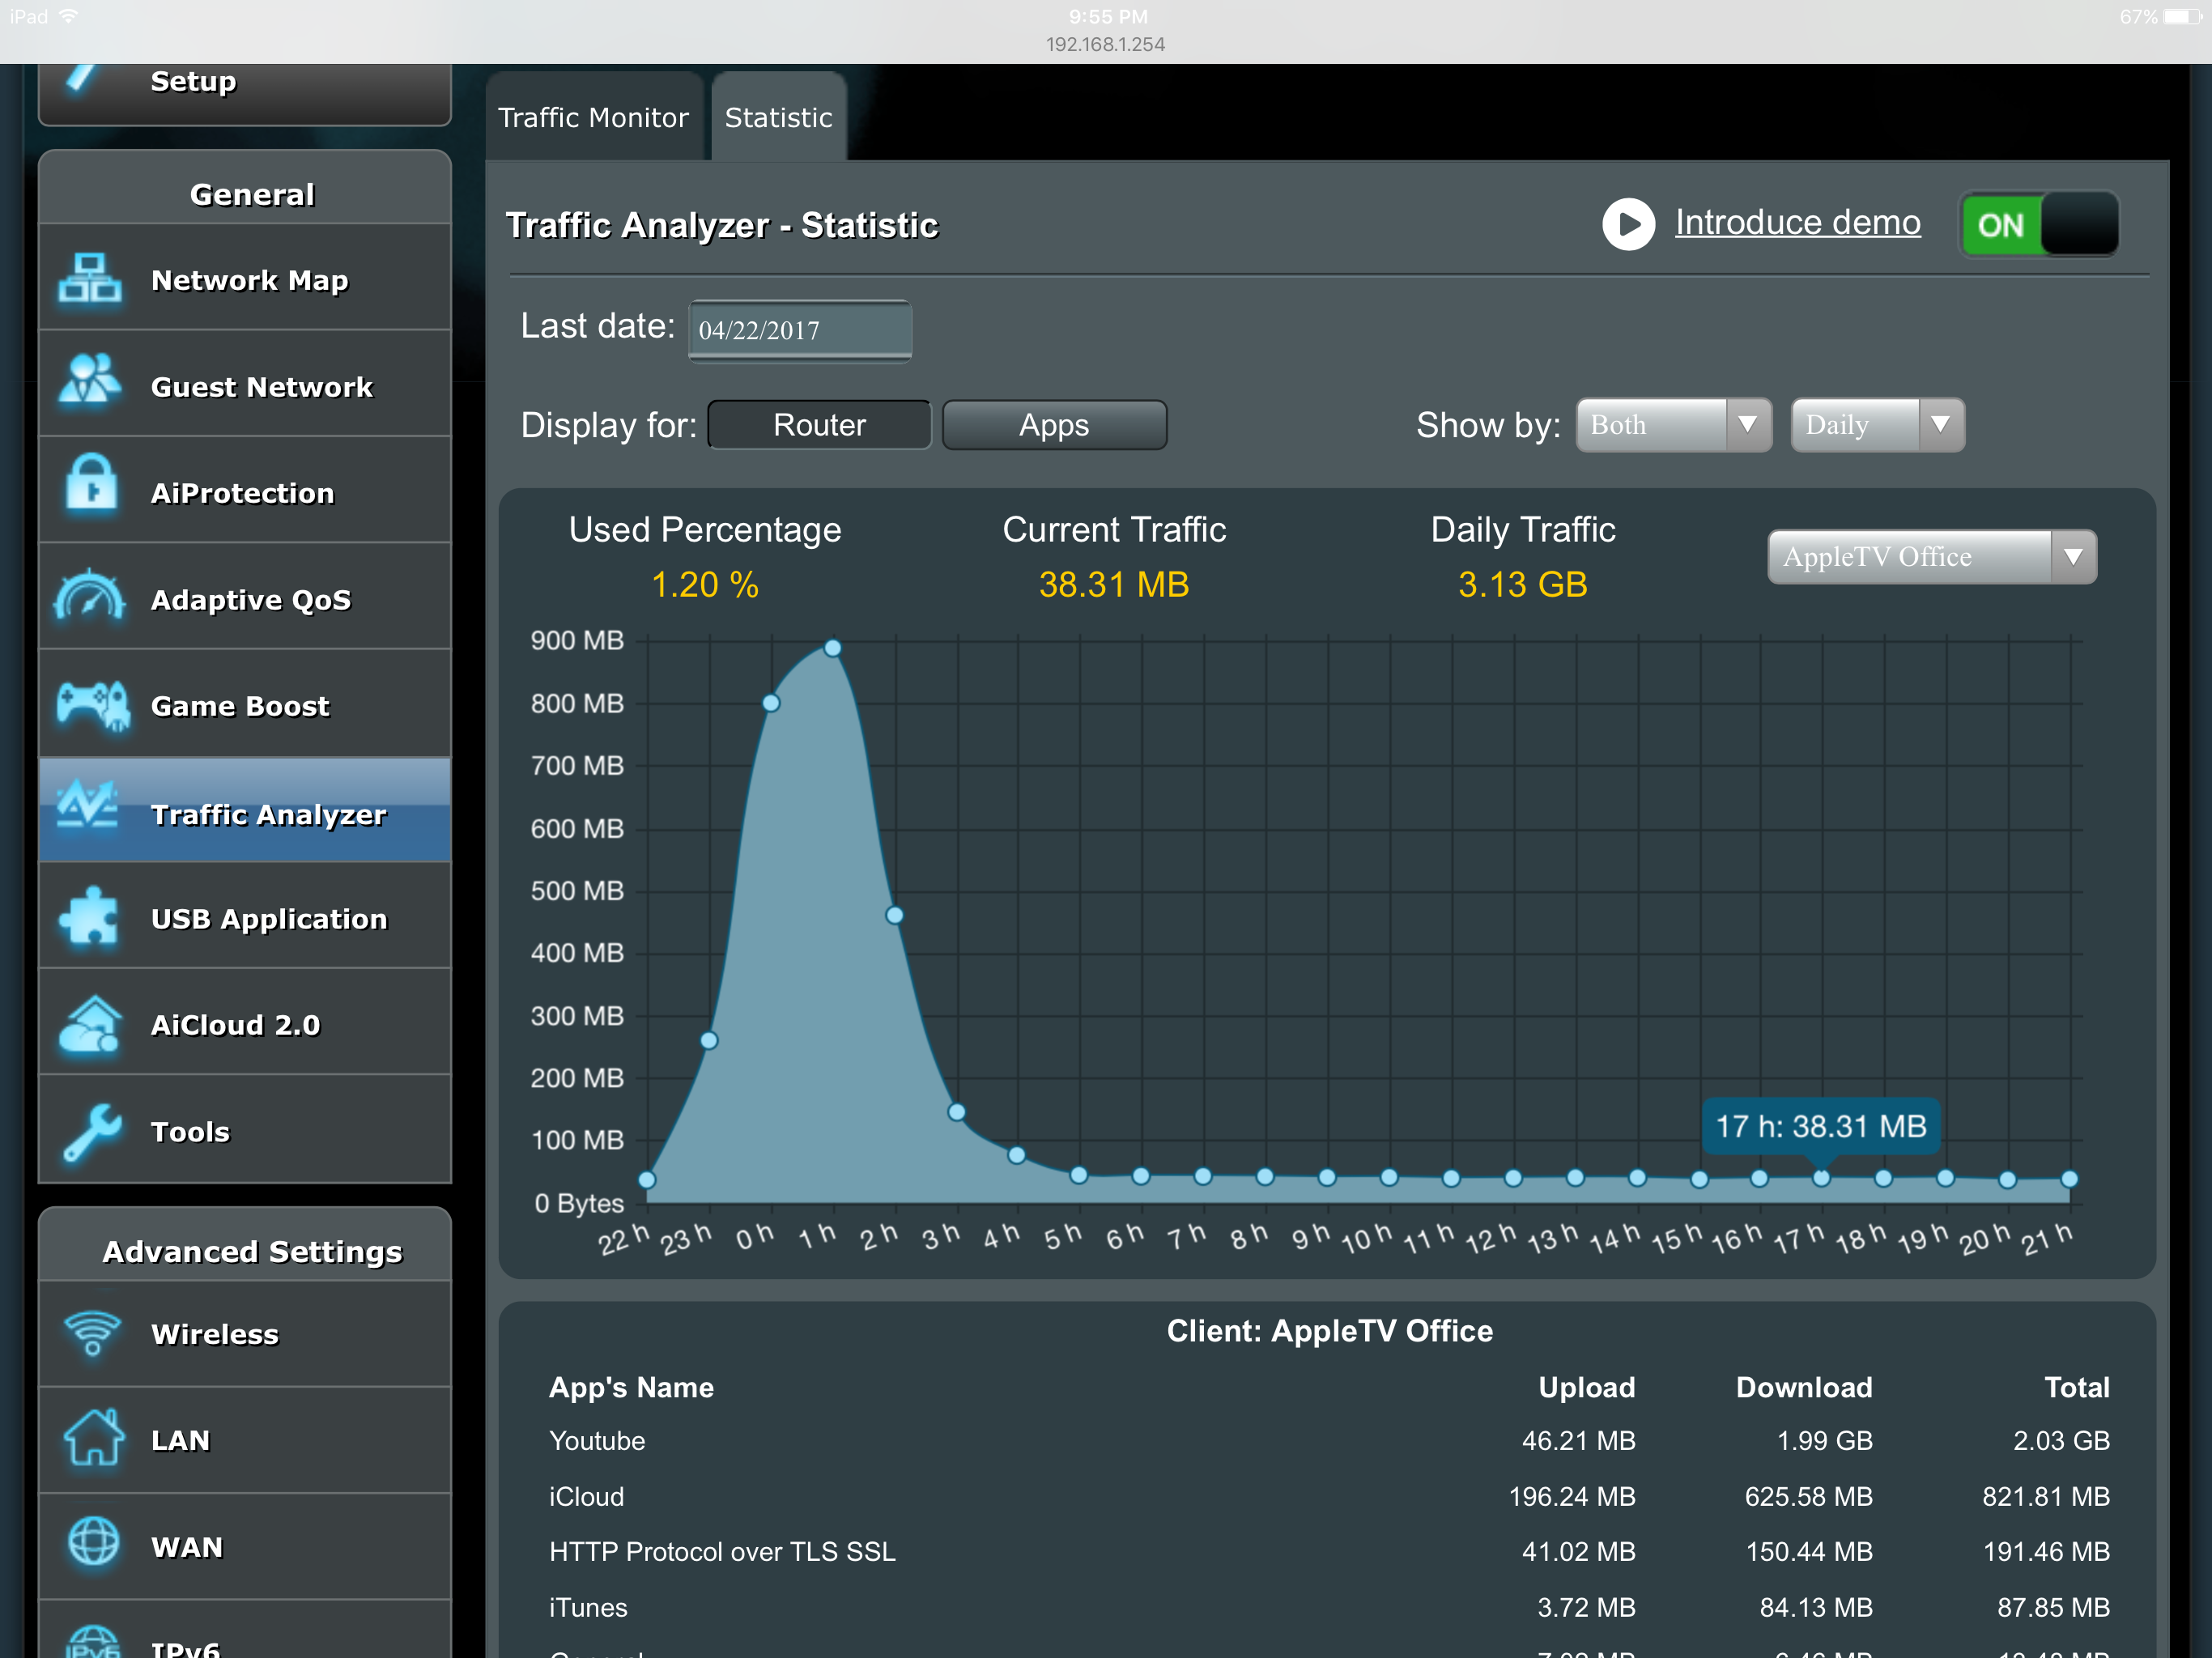Toggle the Traffic Analyzer ON switch off
This screenshot has width=2212, height=1658.
pos(2037,225)
